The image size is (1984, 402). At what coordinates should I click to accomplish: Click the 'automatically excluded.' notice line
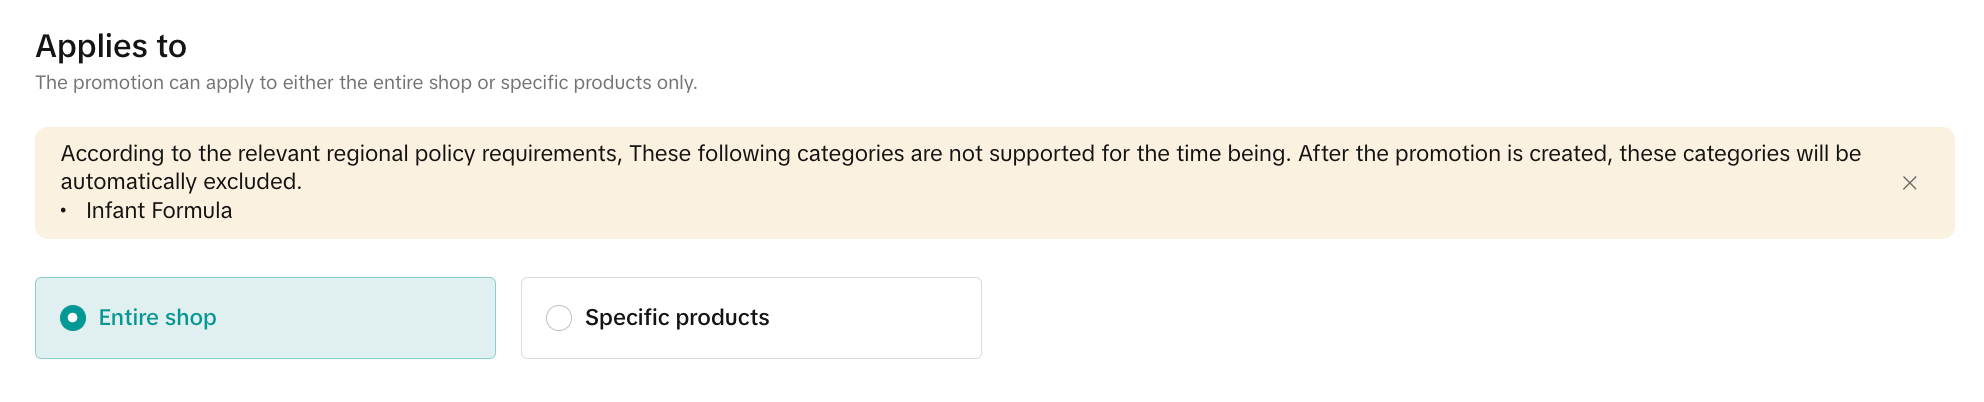click(181, 182)
